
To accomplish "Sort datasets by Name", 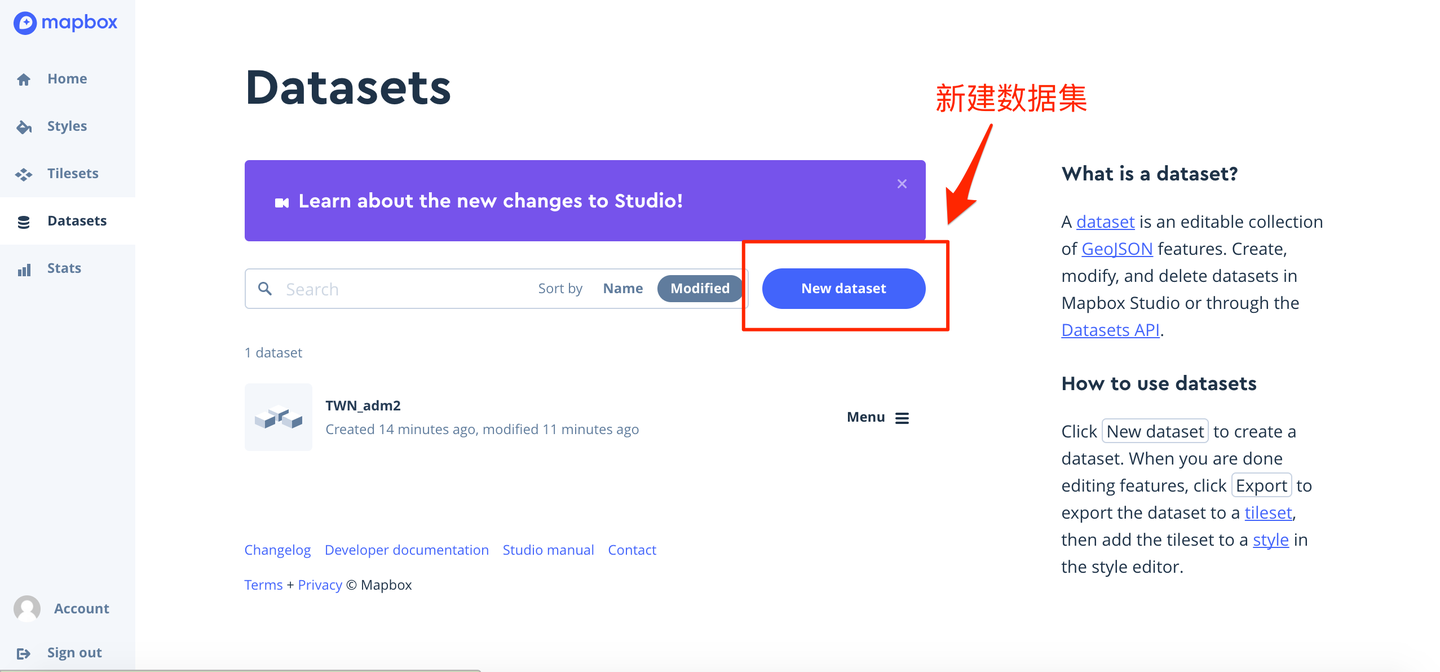I will point(623,288).
